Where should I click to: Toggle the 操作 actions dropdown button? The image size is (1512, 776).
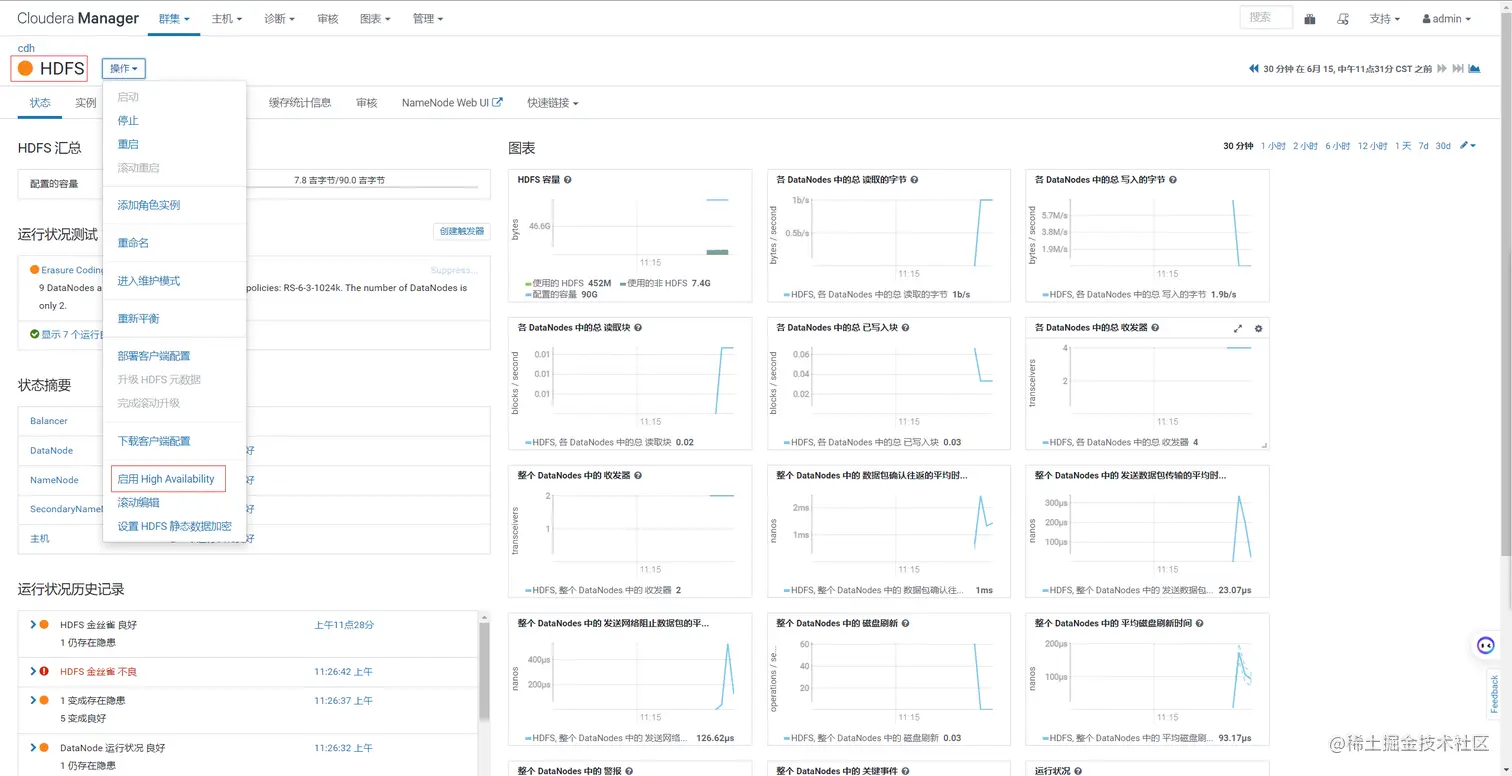(124, 69)
